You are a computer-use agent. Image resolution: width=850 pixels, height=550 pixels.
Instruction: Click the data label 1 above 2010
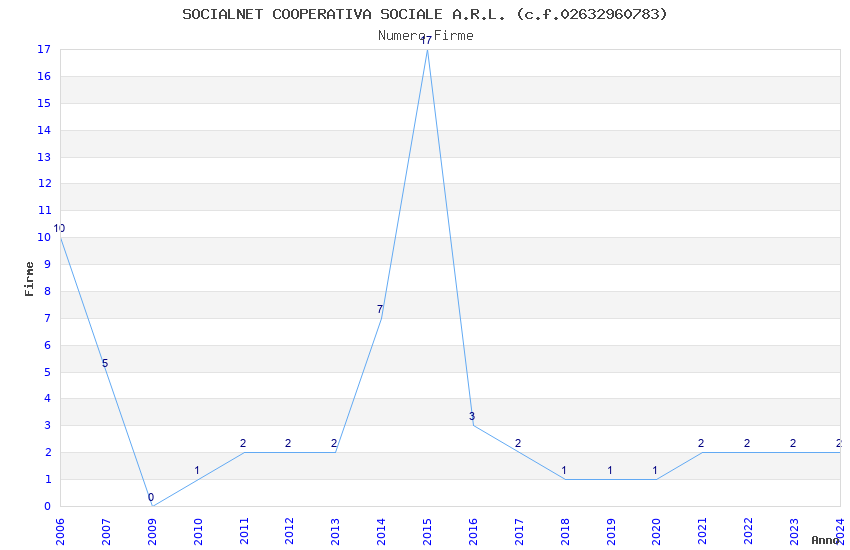tap(197, 470)
